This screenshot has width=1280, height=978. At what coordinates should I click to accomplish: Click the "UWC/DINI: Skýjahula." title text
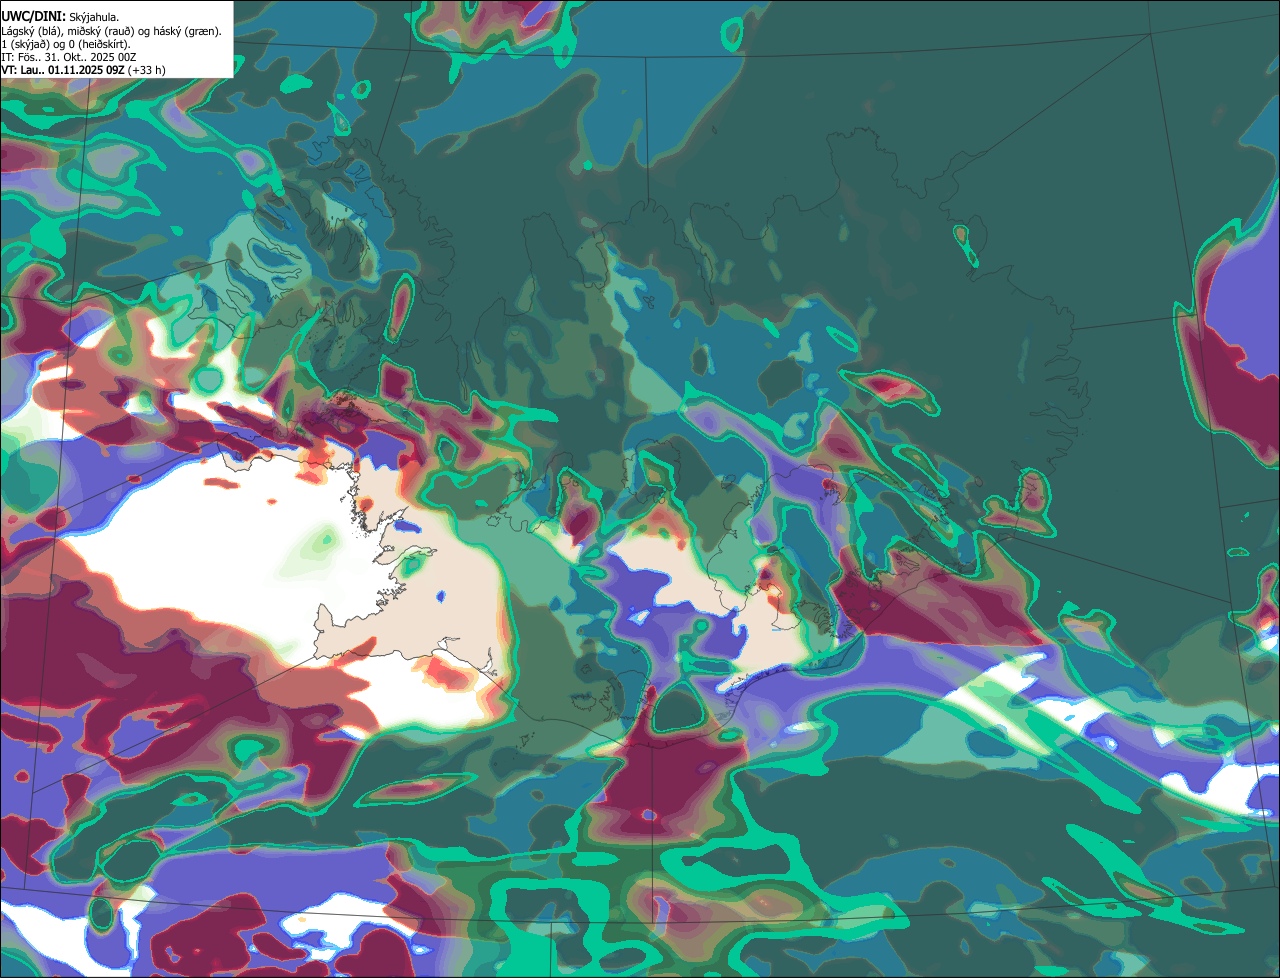point(60,17)
